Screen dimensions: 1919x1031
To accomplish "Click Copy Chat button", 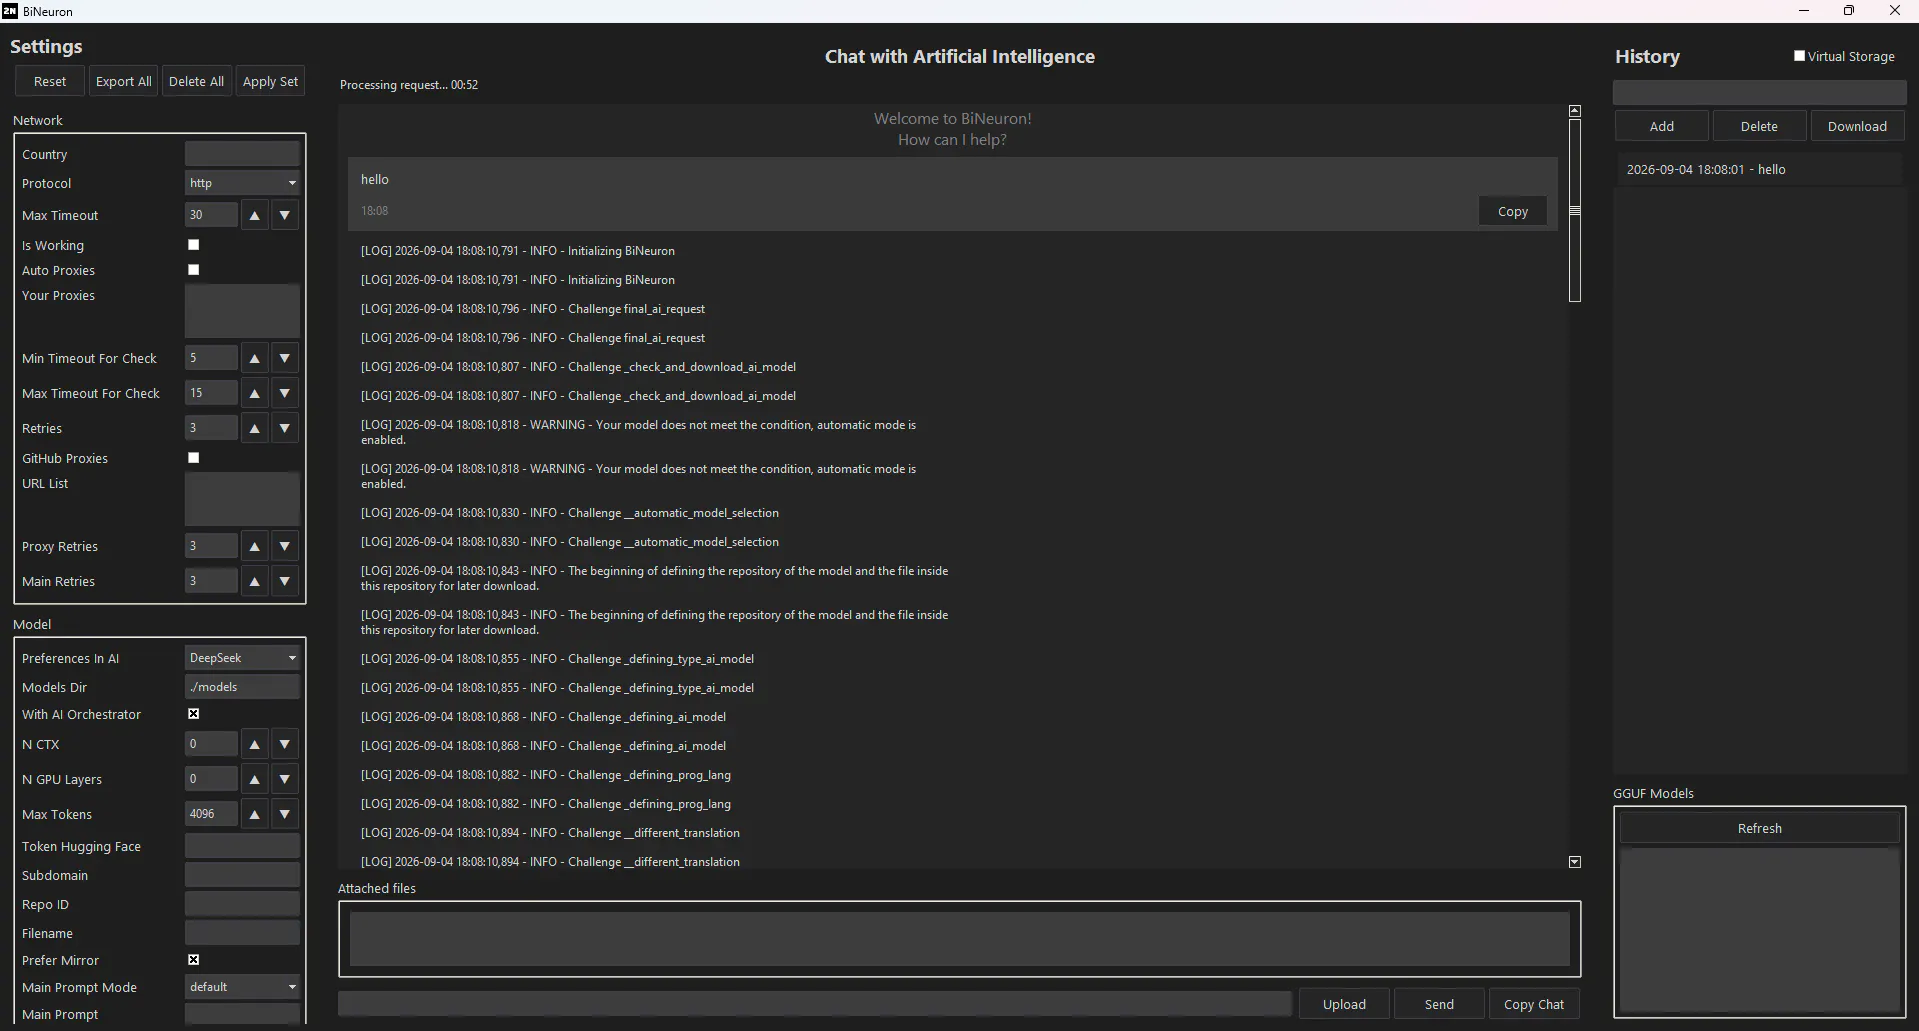I will tap(1534, 1004).
